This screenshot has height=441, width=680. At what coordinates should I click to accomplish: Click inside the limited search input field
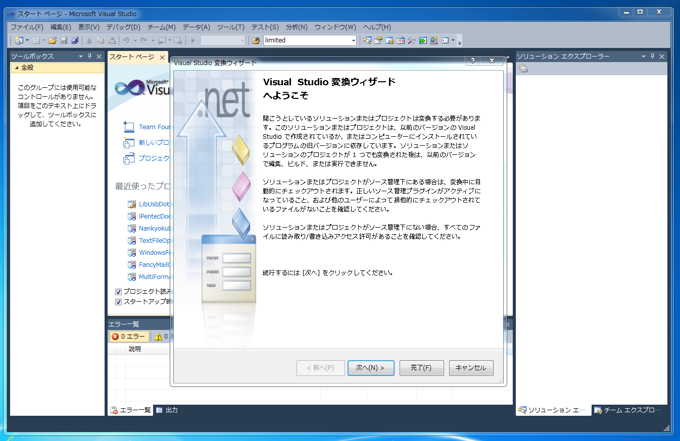point(307,40)
